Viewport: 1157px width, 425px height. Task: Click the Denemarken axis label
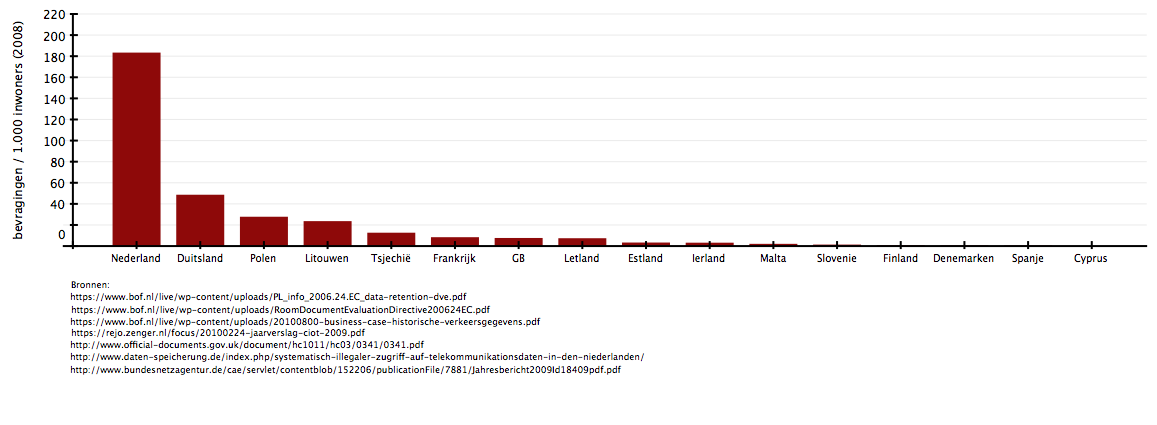pyautogui.click(x=963, y=258)
